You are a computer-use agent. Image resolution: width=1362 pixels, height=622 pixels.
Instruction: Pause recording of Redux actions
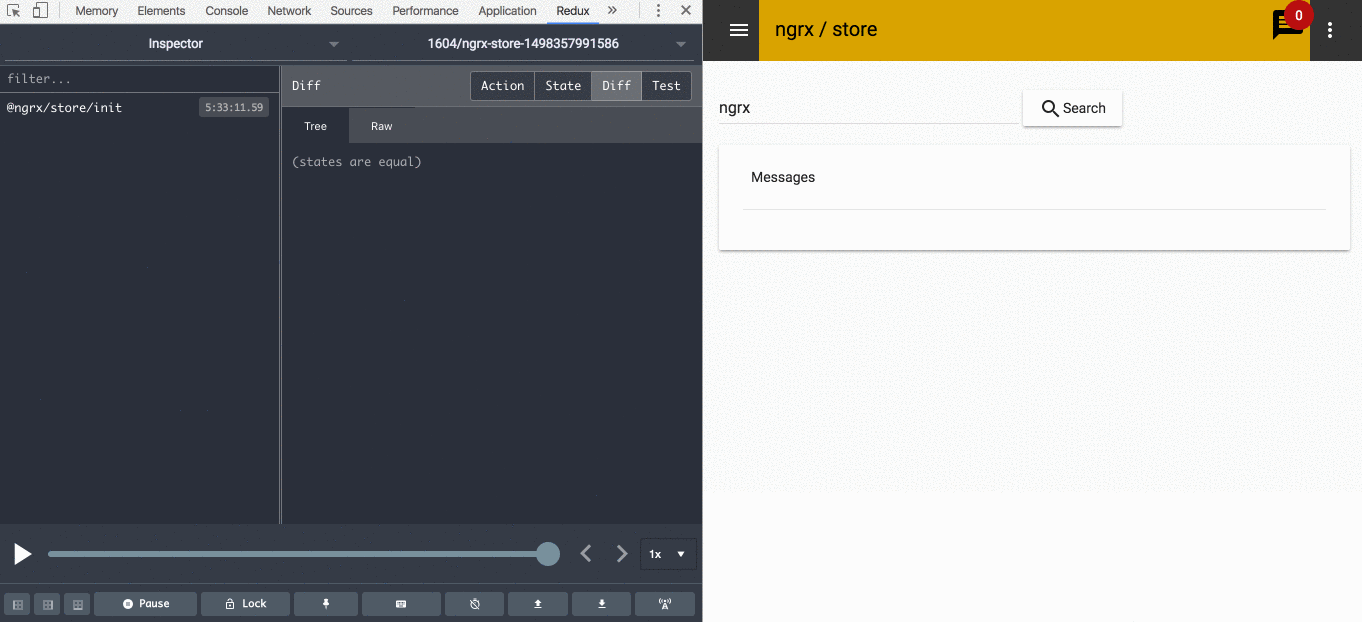[x=145, y=604]
